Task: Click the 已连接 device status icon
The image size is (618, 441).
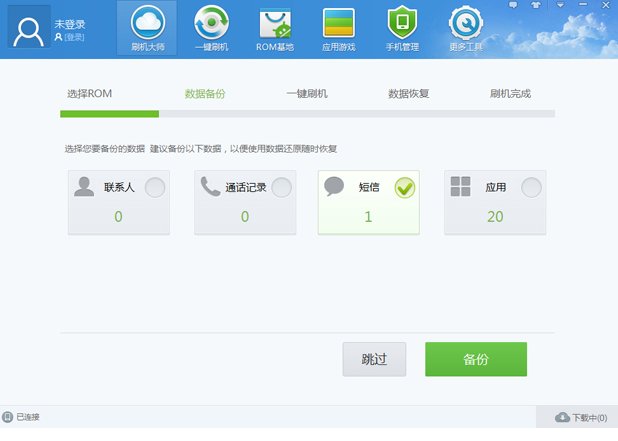Action: coord(7,417)
